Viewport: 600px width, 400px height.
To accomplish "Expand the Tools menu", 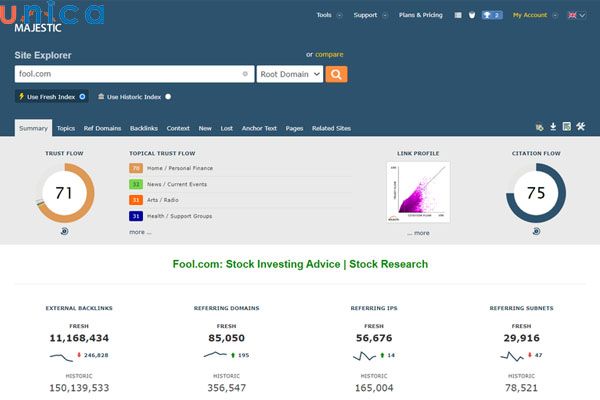I will click(327, 16).
